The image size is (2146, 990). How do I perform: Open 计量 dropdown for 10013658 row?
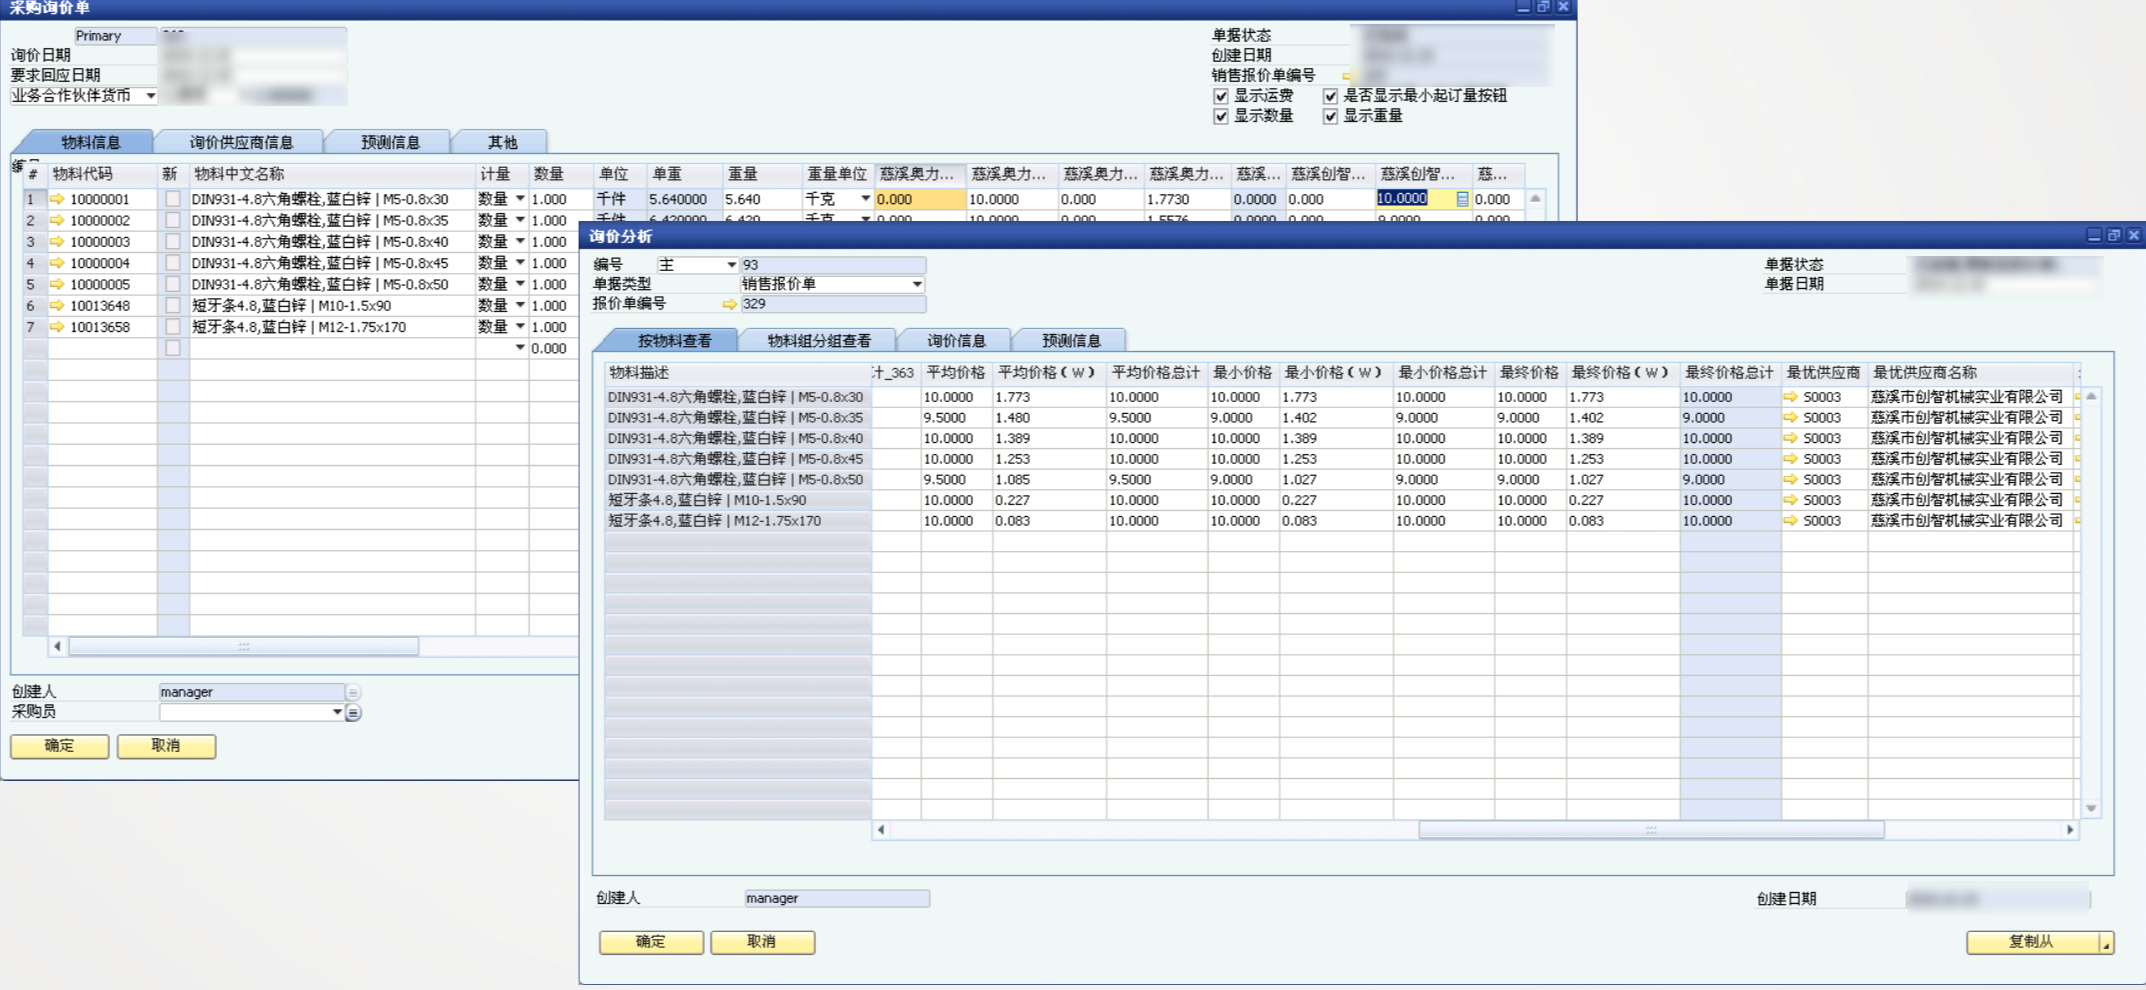click(x=520, y=327)
